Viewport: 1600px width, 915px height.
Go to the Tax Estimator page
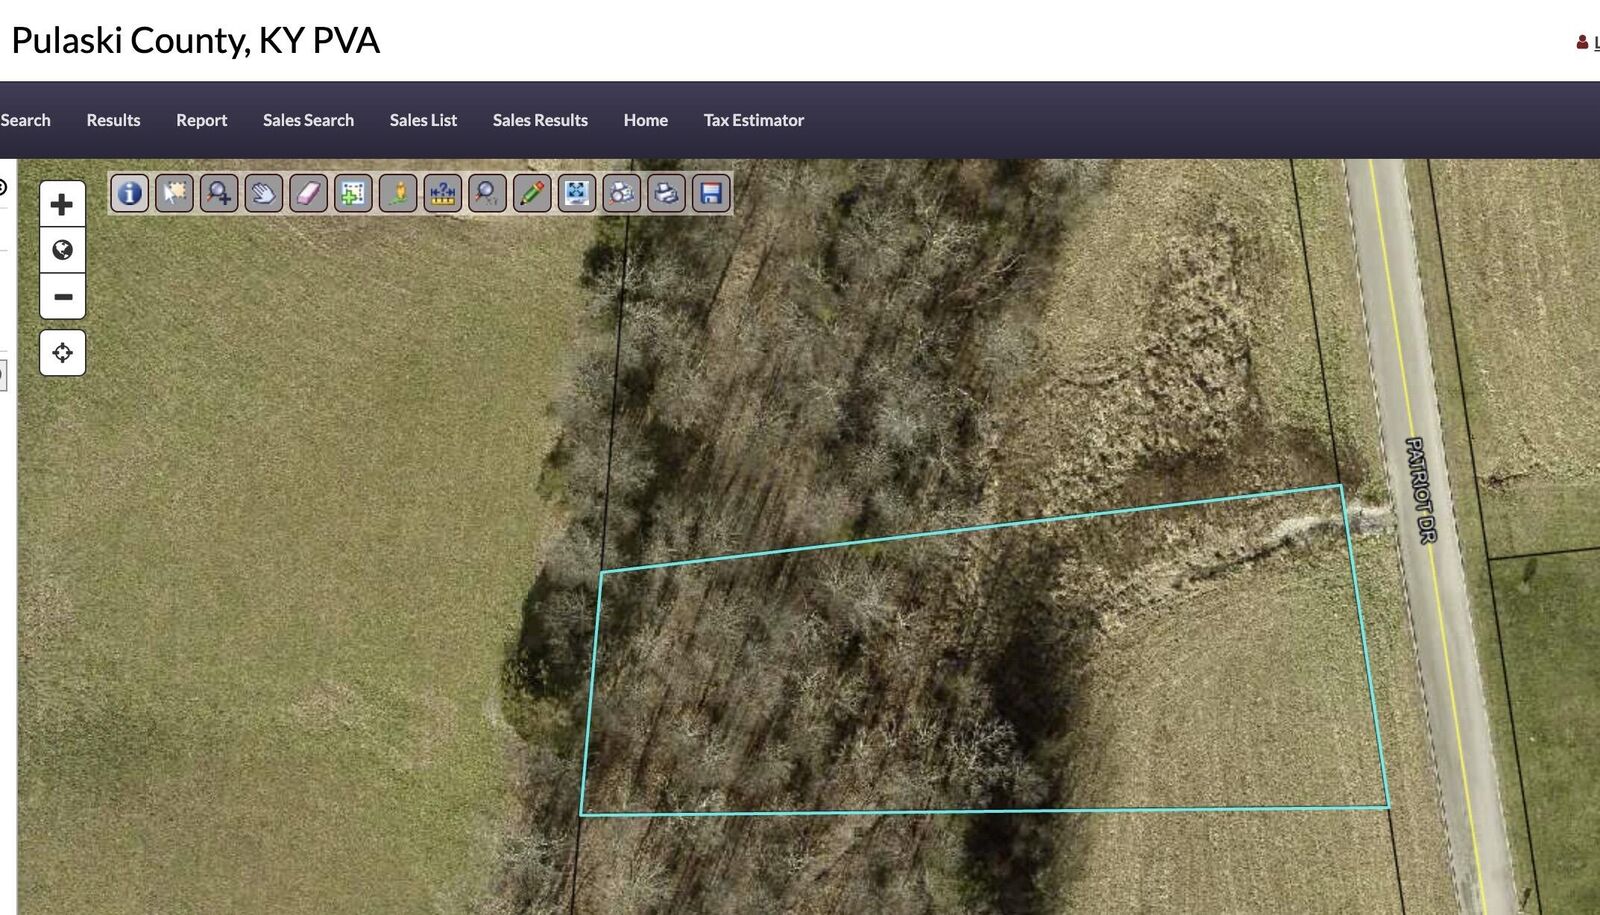pyautogui.click(x=753, y=120)
